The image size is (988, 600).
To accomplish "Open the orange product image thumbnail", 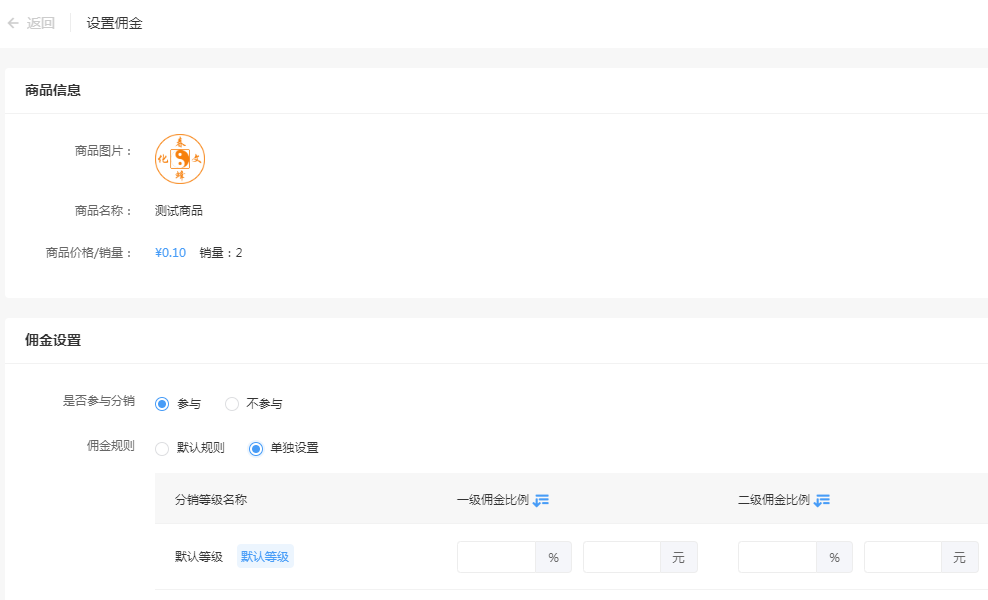I will pos(180,159).
